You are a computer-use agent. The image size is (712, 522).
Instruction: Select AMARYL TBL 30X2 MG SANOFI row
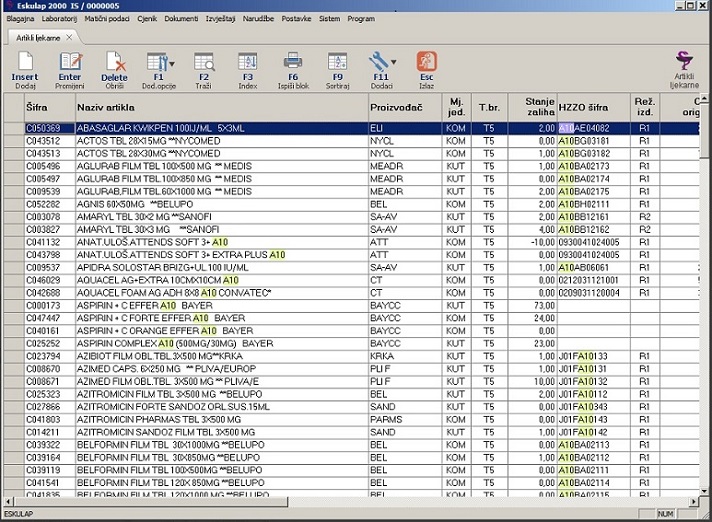pyautogui.click(x=351, y=217)
